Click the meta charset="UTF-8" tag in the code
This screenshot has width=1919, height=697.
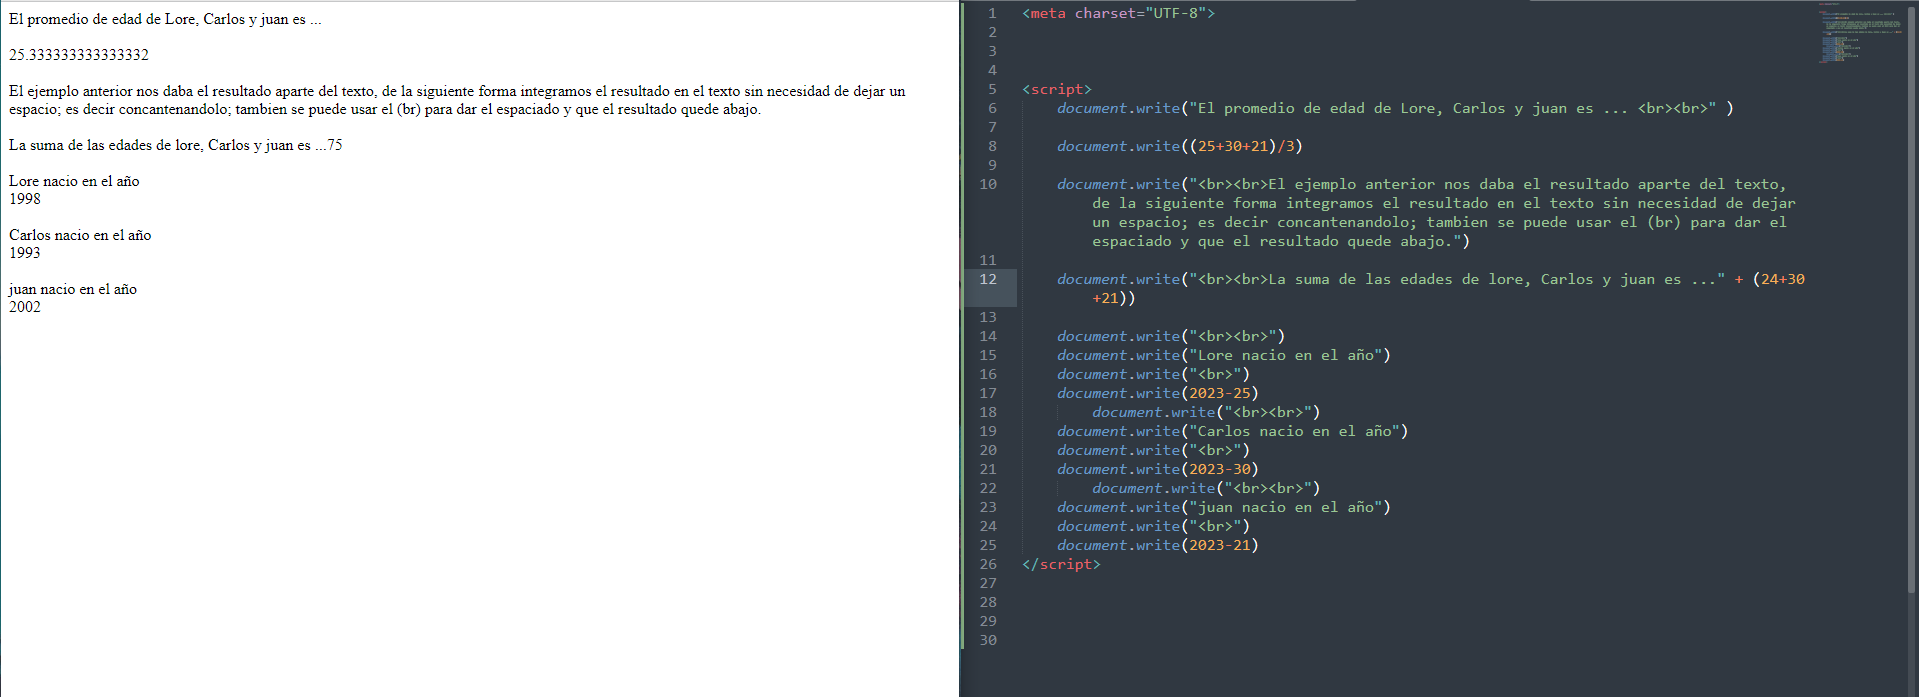pyautogui.click(x=1118, y=13)
